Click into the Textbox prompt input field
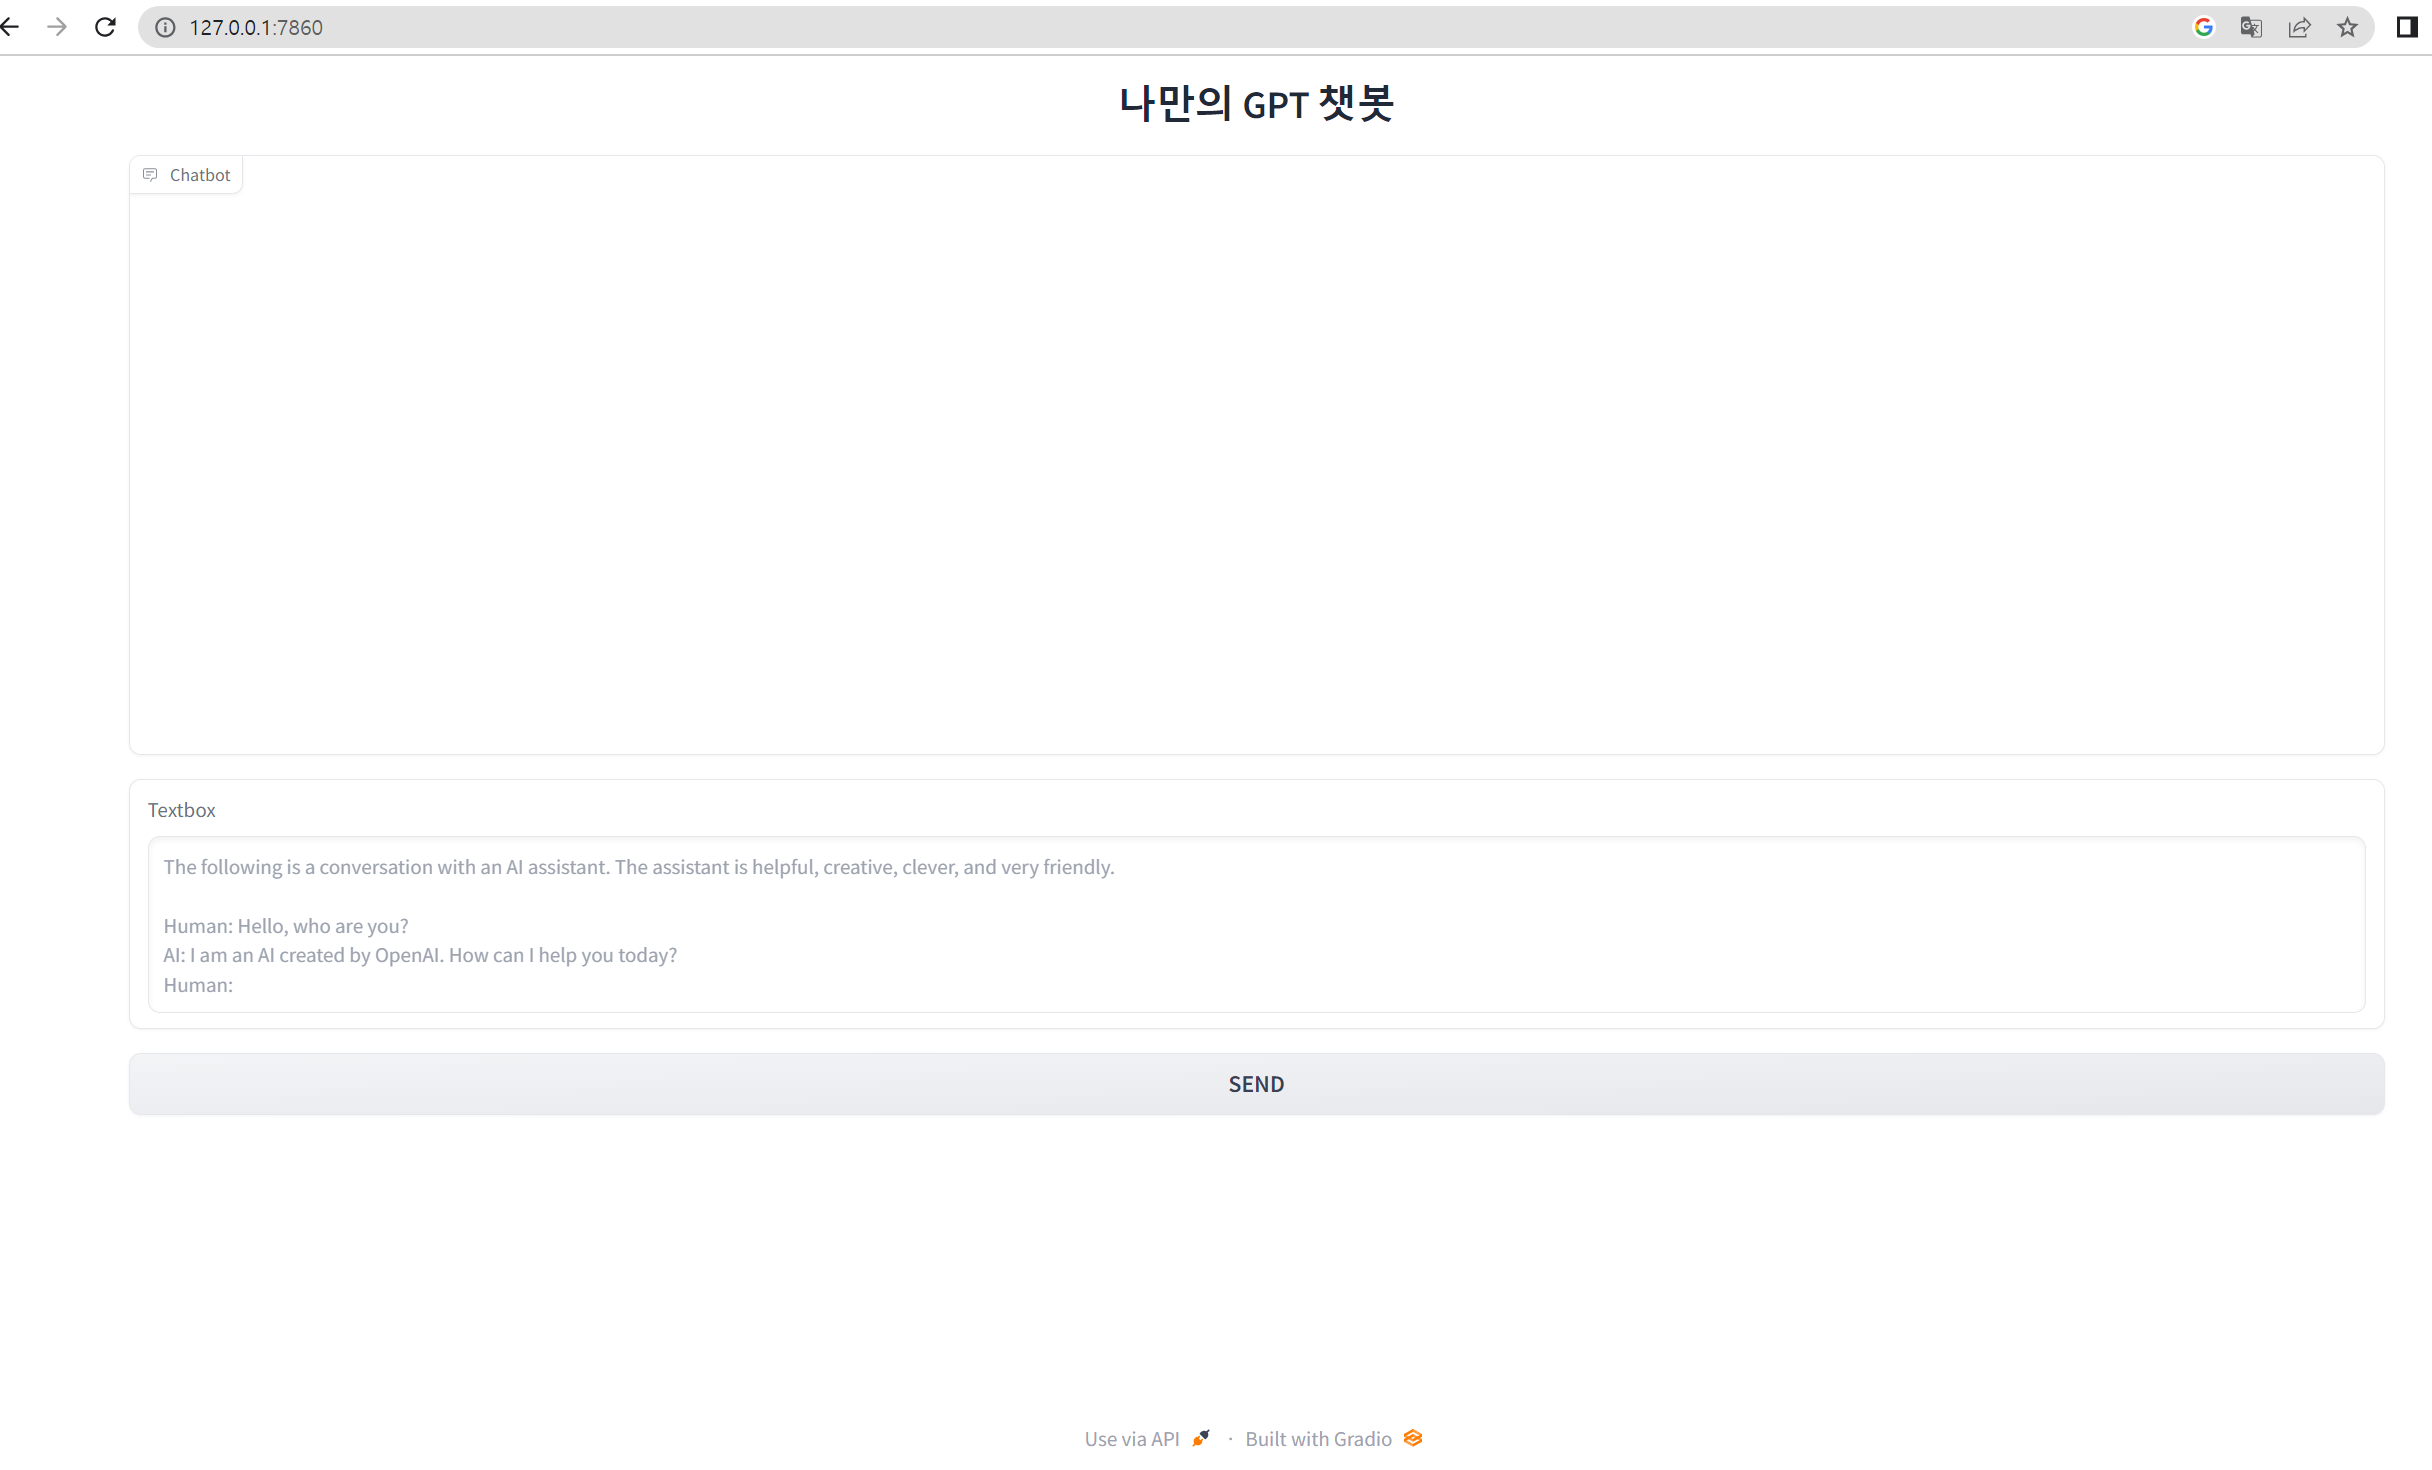 point(1256,925)
